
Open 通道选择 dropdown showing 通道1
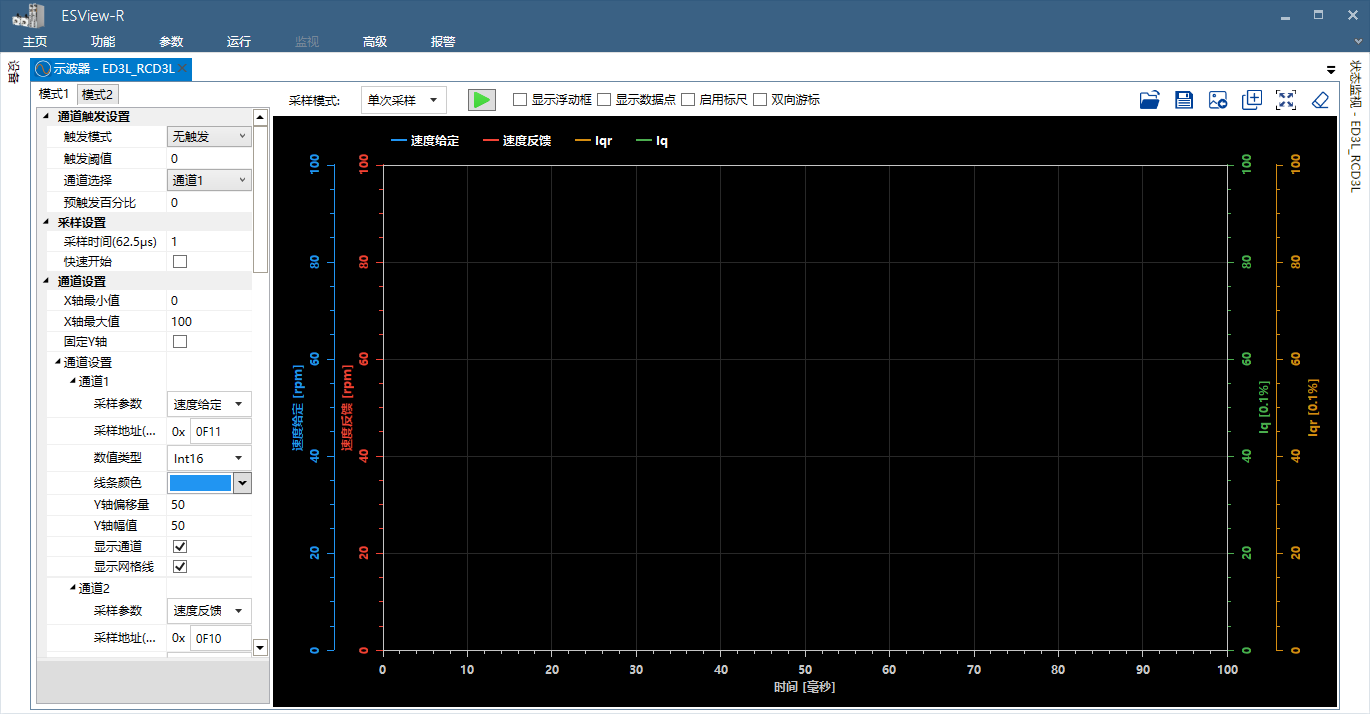pos(209,180)
